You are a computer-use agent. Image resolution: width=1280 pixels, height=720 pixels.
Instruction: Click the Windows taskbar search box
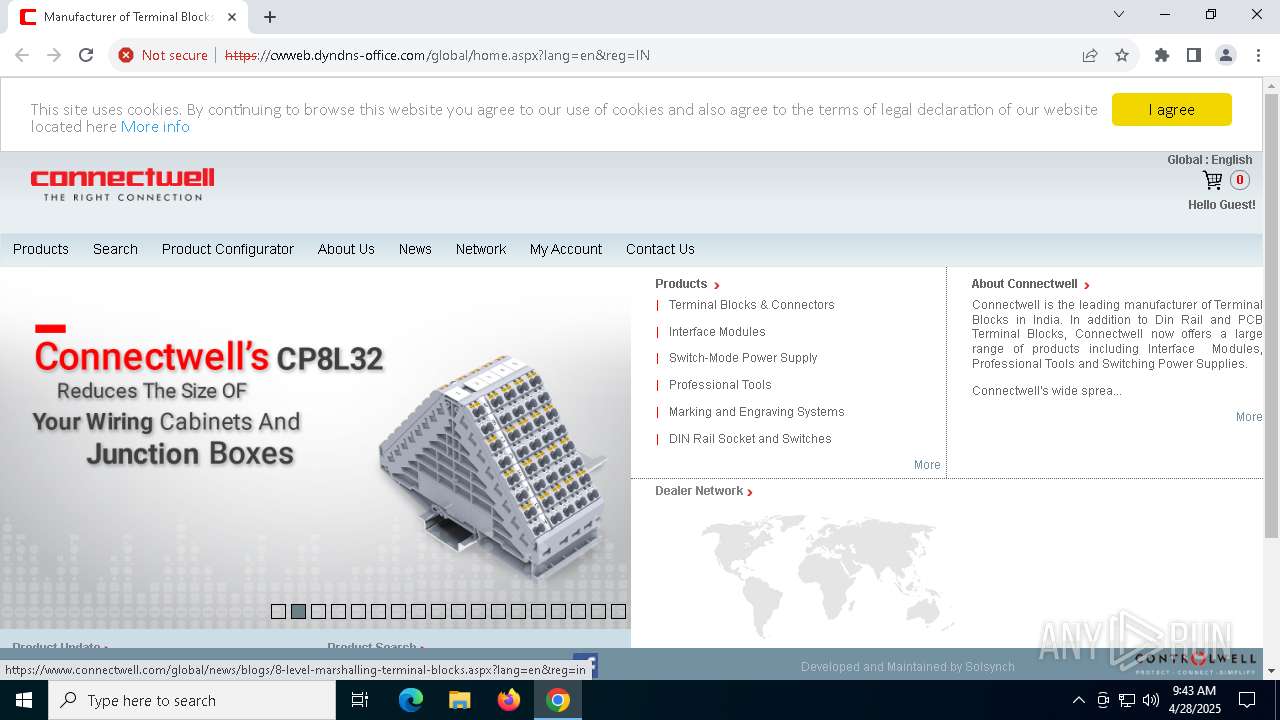pyautogui.click(x=192, y=700)
